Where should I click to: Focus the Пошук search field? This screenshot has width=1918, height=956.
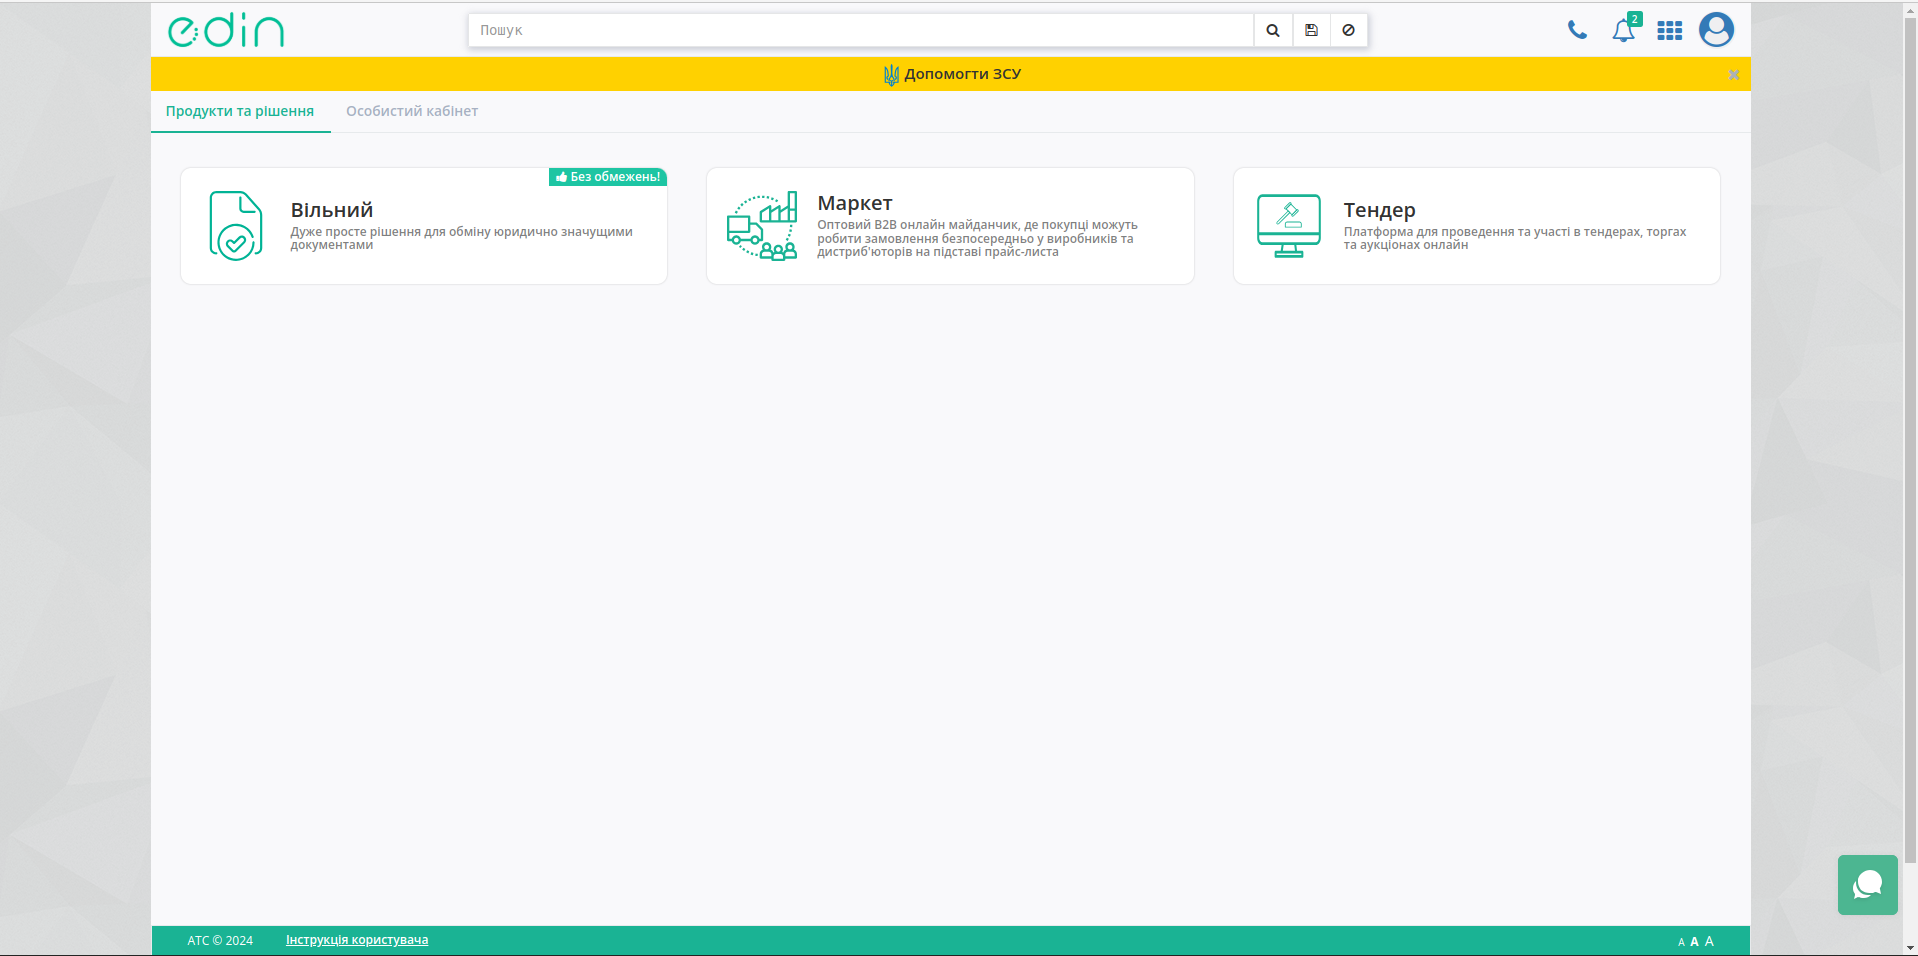click(861, 30)
